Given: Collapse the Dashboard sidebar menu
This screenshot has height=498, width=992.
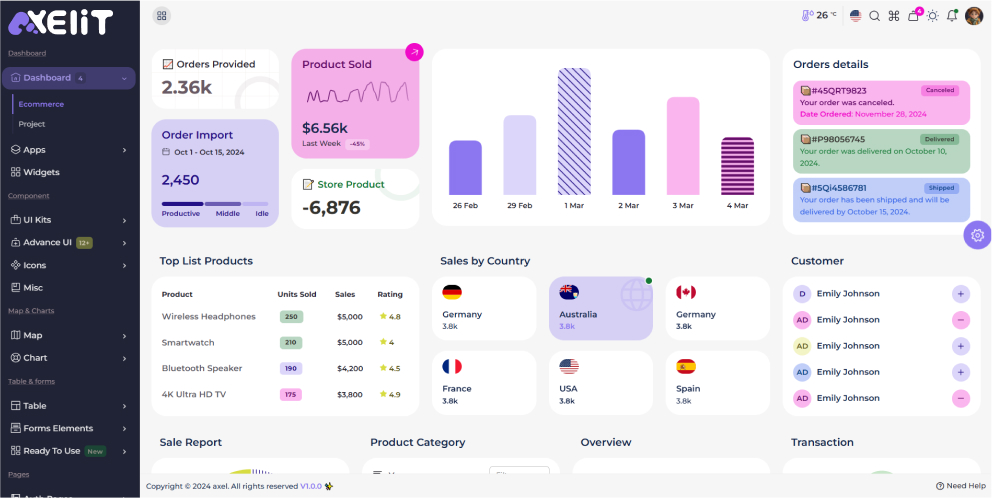Looking at the screenshot, I should [68, 78].
